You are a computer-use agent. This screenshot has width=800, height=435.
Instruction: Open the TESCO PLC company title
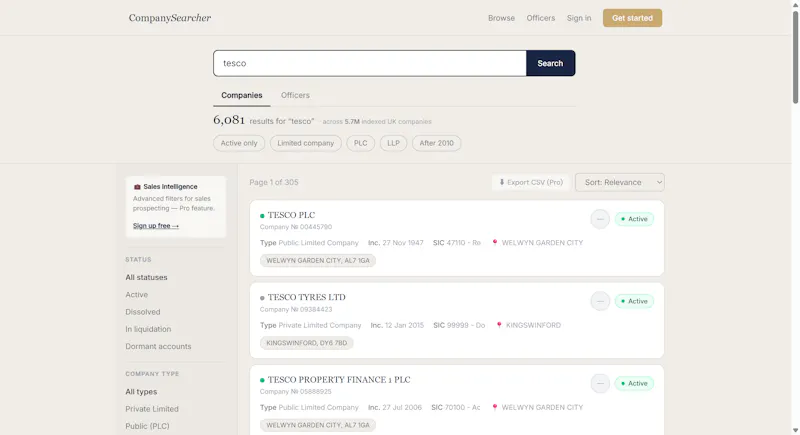pyautogui.click(x=291, y=215)
